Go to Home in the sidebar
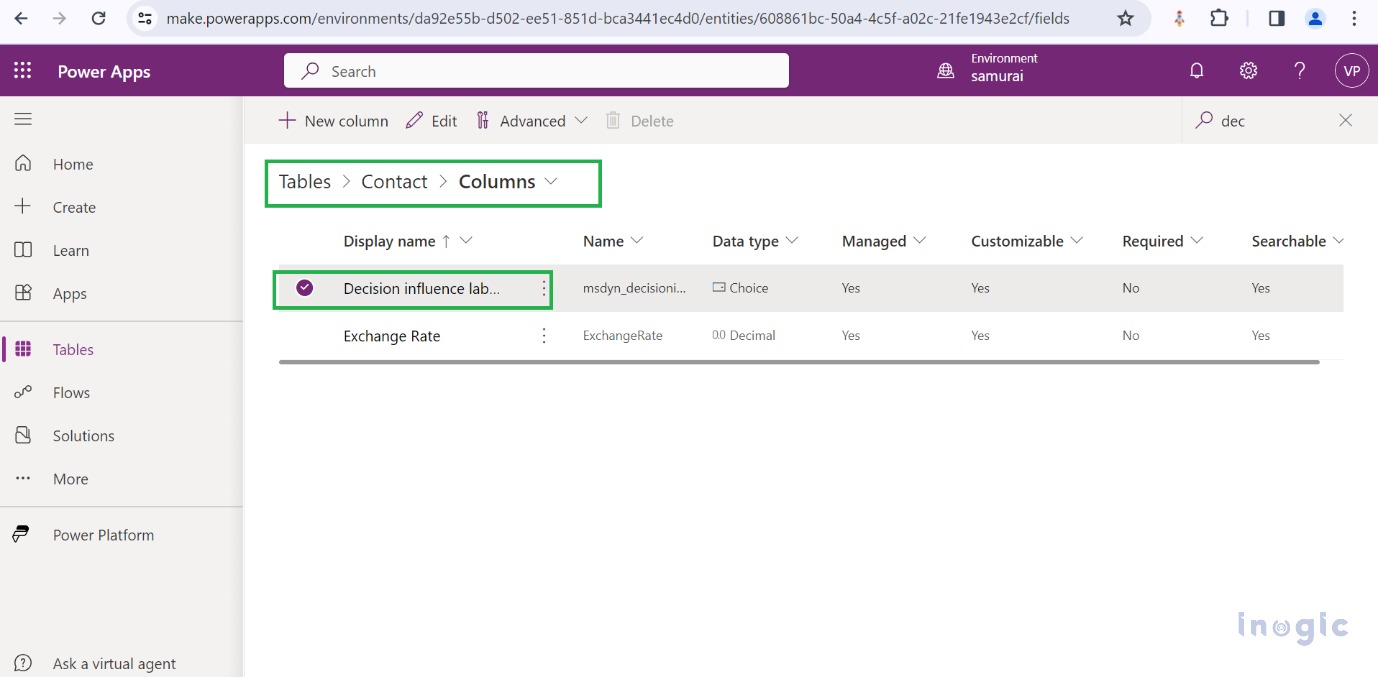 [x=73, y=164]
